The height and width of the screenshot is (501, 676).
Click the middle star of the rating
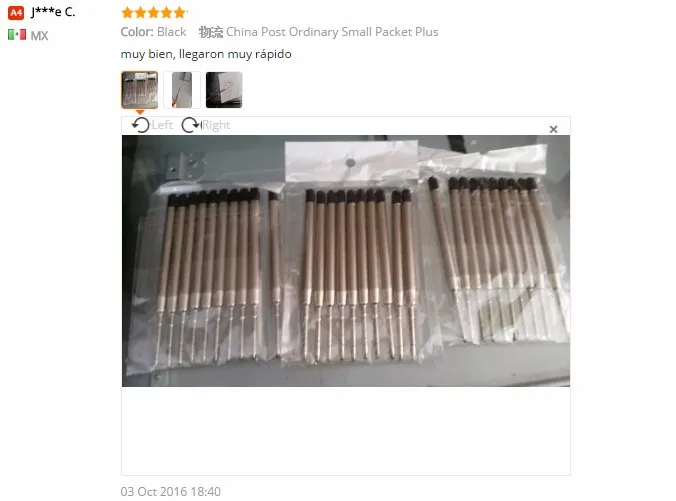(x=153, y=13)
